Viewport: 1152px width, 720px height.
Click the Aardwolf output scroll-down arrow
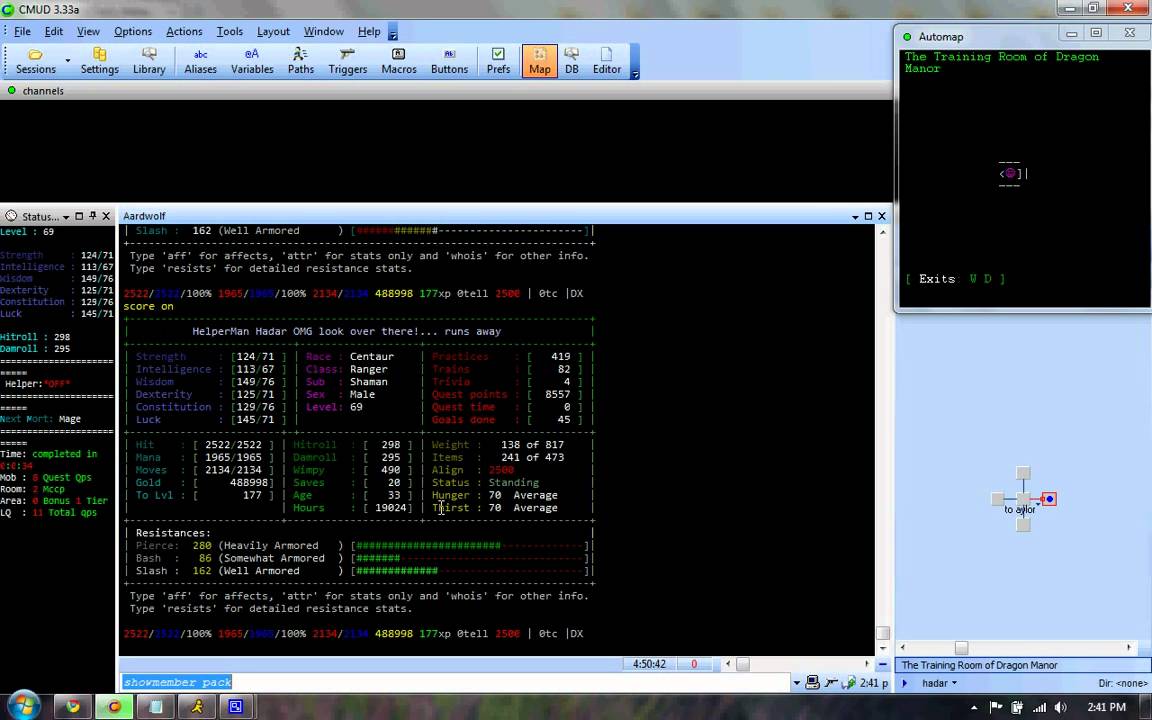[x=882, y=649]
